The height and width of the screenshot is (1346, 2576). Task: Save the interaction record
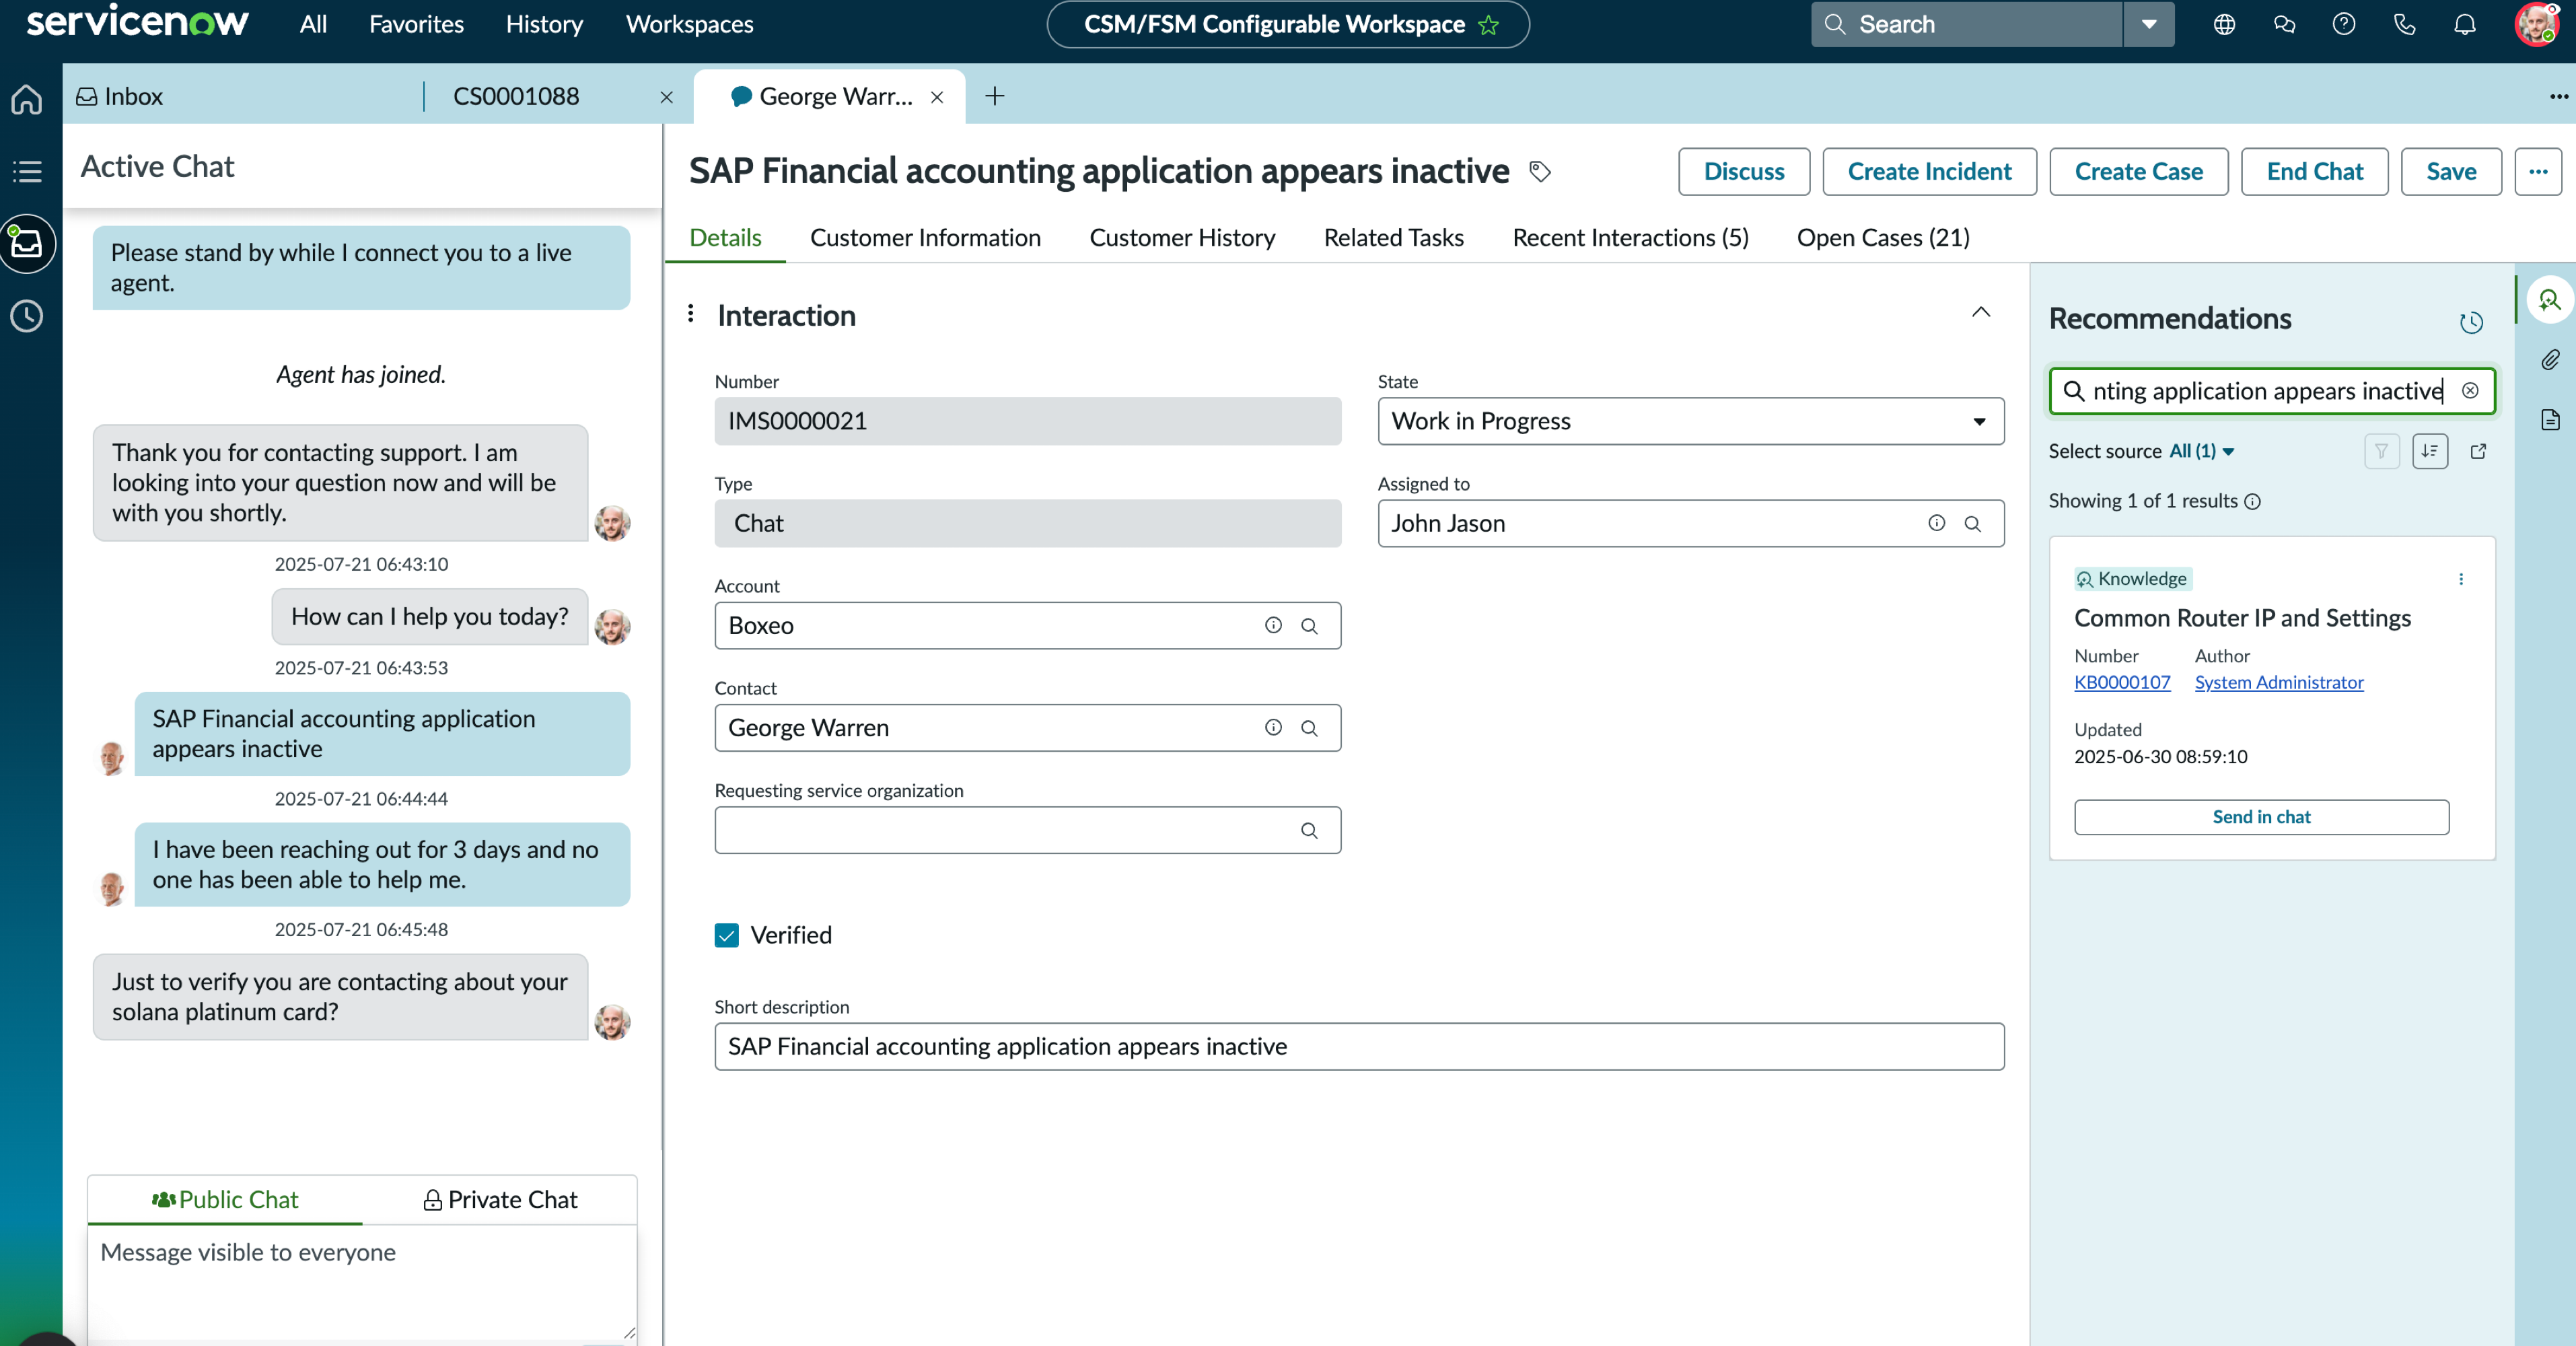[x=2451, y=172]
